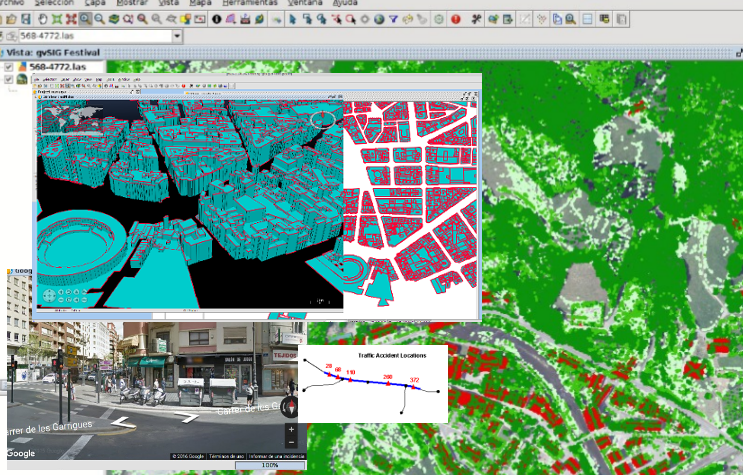Image resolution: width=743 pixels, height=475 pixels.
Task: Click the Street View zoom out minus button
Action: [x=291, y=441]
